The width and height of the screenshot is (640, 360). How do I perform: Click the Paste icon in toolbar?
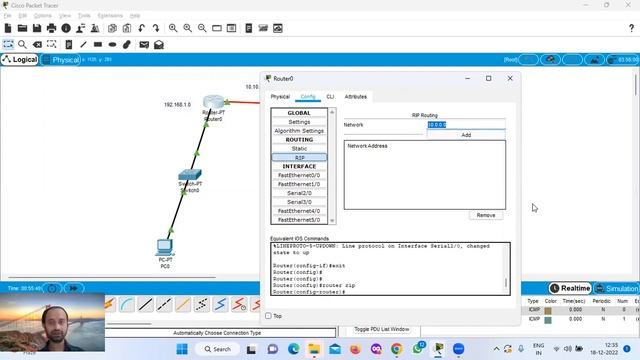127,28
